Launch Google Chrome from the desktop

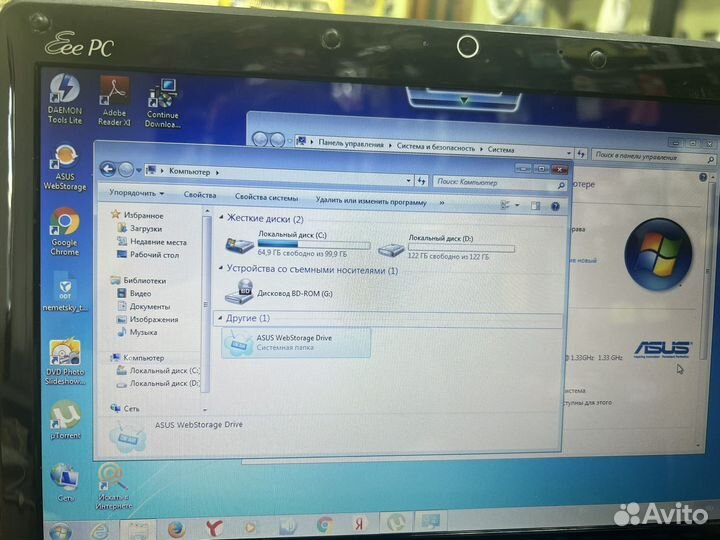[65, 232]
